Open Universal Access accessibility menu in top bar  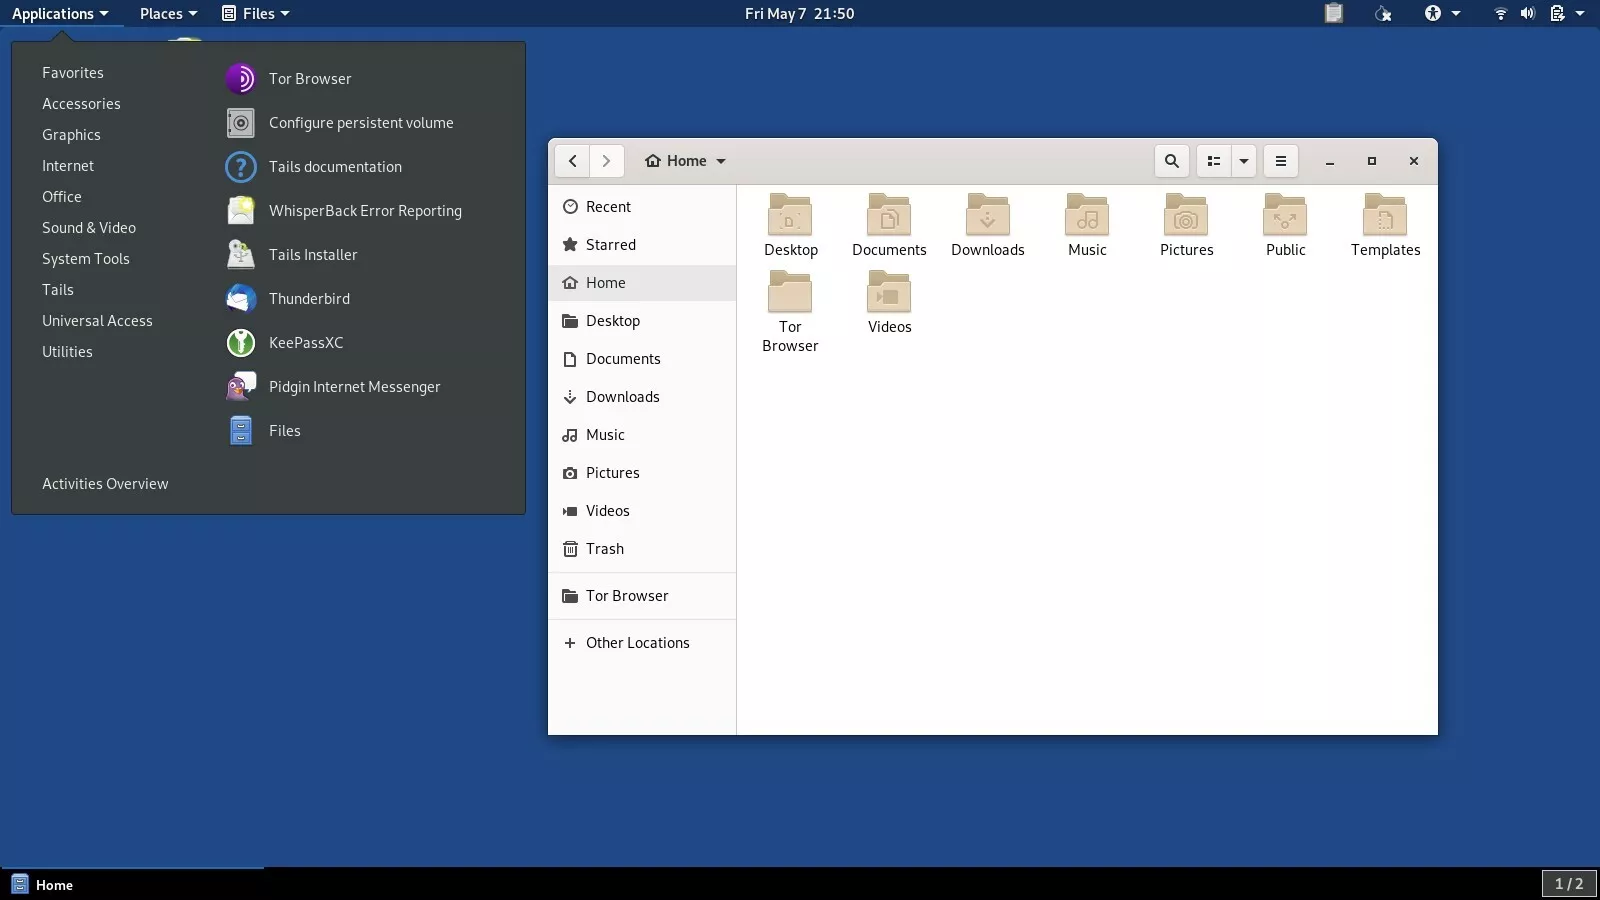tap(1442, 13)
